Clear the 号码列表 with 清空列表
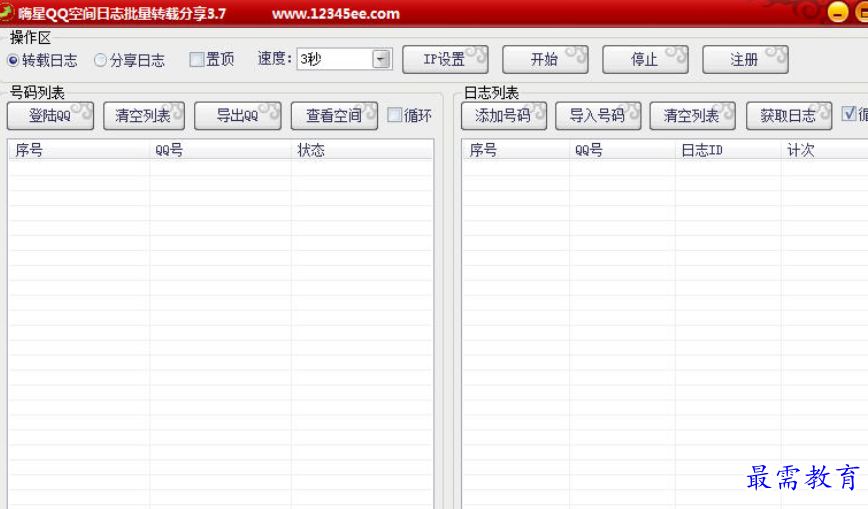Viewport: 868px width, 509px height. click(144, 116)
